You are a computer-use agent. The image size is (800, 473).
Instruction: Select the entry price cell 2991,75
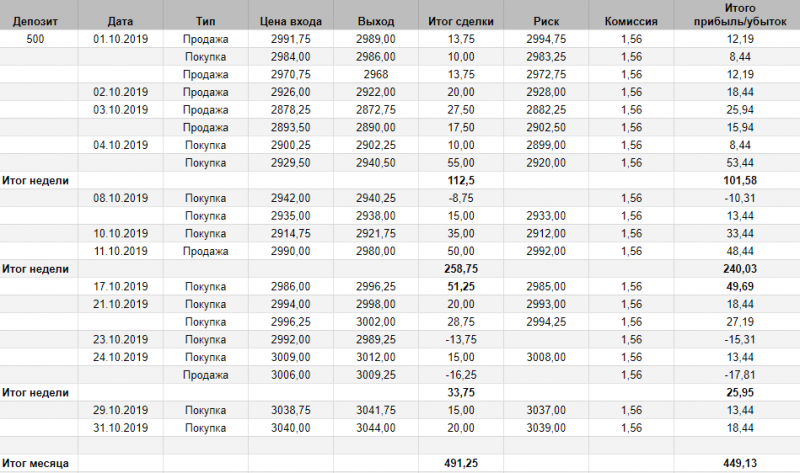click(x=288, y=39)
